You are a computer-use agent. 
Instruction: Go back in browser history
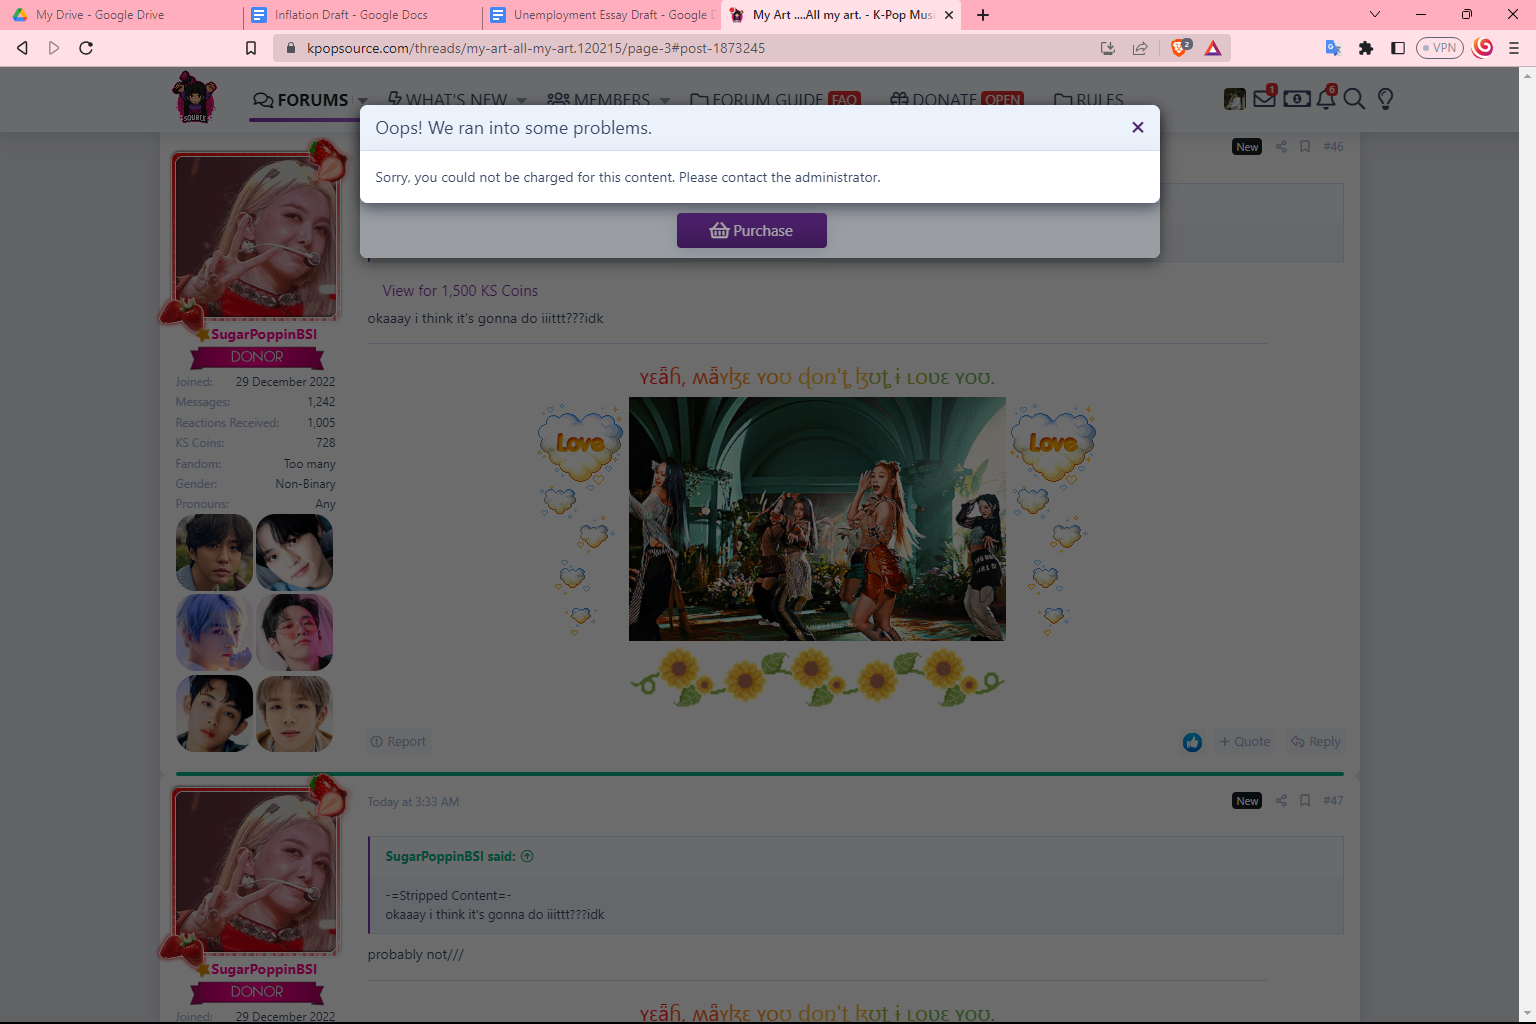coord(22,48)
